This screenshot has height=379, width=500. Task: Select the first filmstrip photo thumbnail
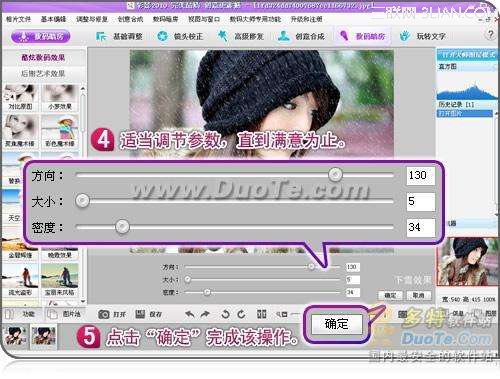(15, 336)
